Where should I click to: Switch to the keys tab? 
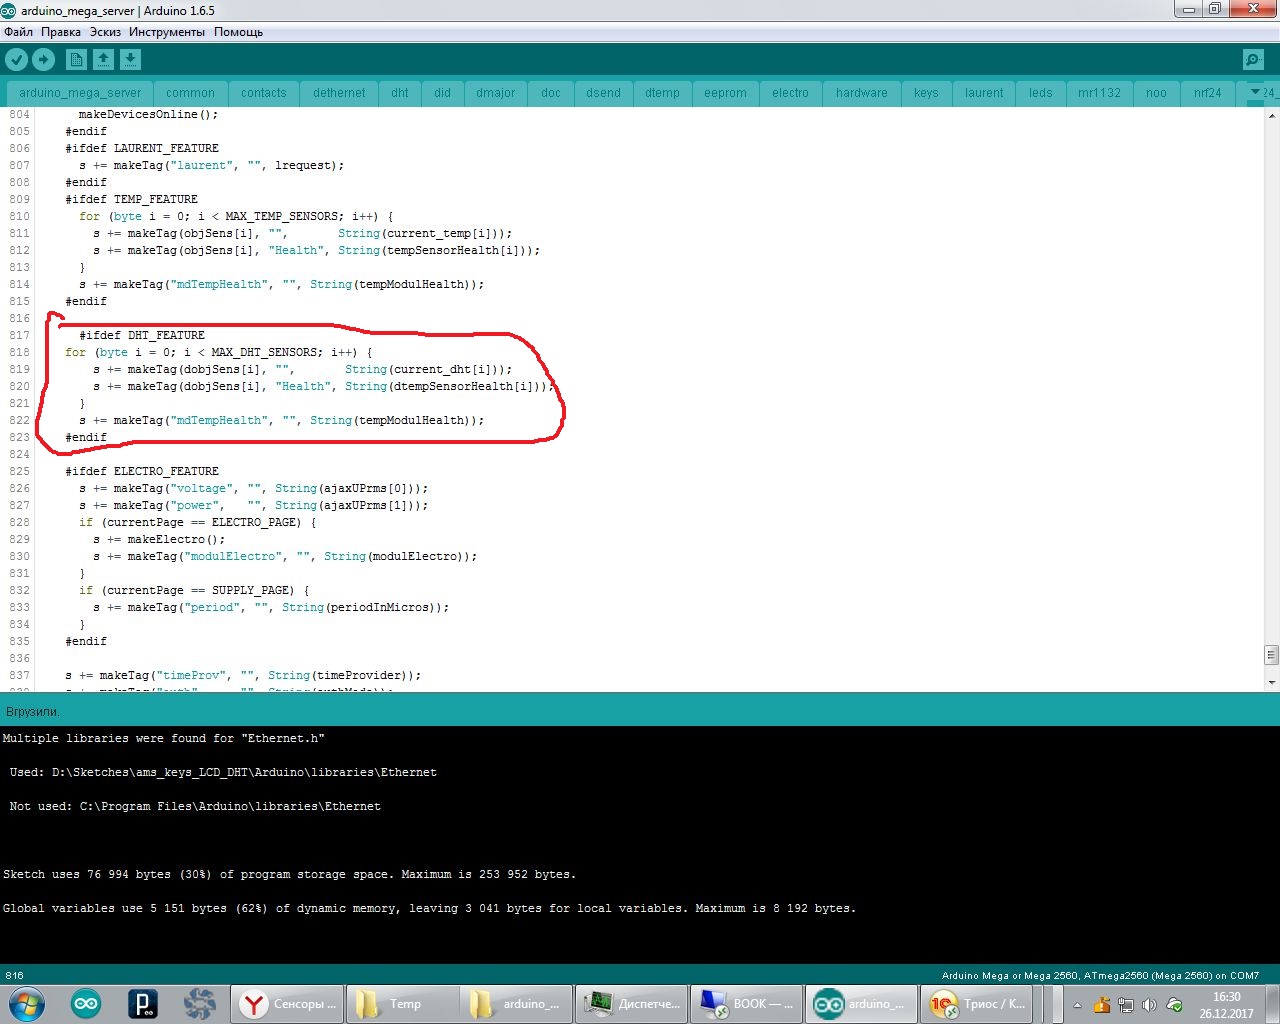pos(926,93)
